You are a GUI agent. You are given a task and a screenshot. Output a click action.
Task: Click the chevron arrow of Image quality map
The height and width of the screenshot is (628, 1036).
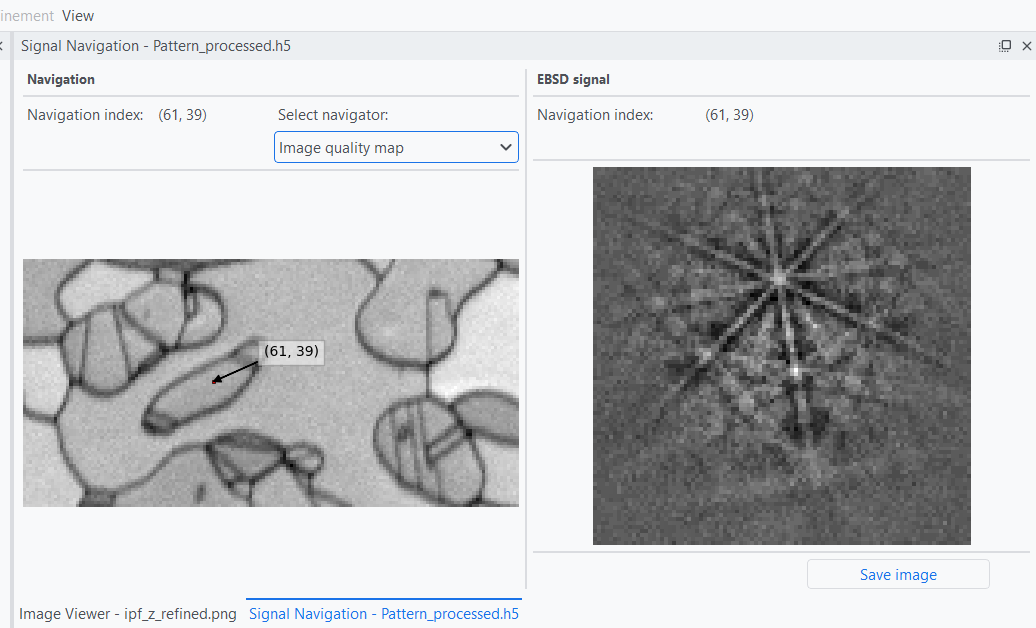pyautogui.click(x=505, y=148)
